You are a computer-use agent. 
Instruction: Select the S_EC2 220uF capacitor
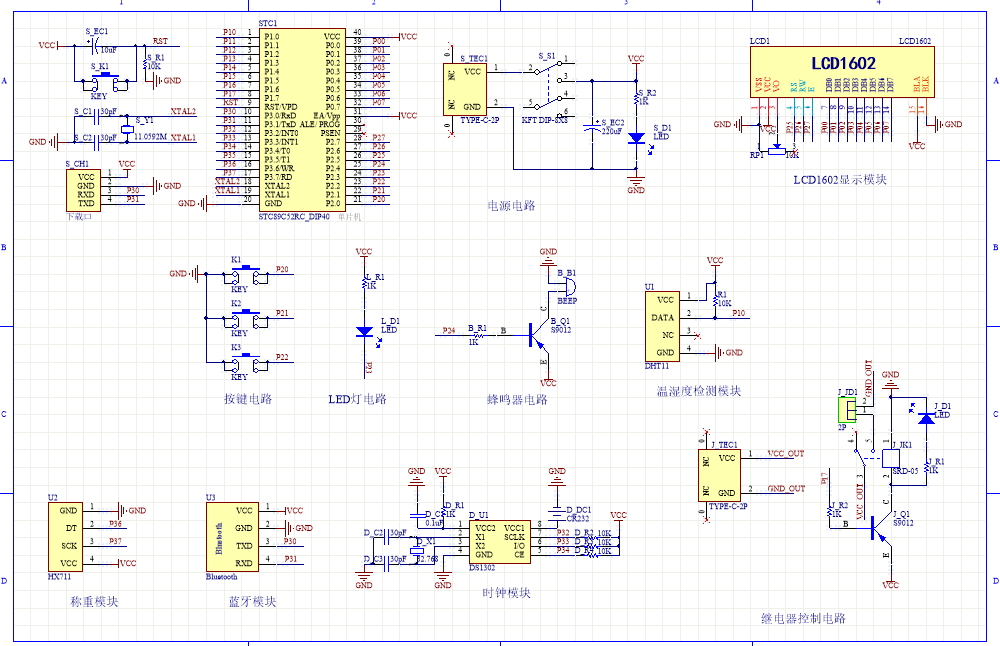tap(593, 126)
